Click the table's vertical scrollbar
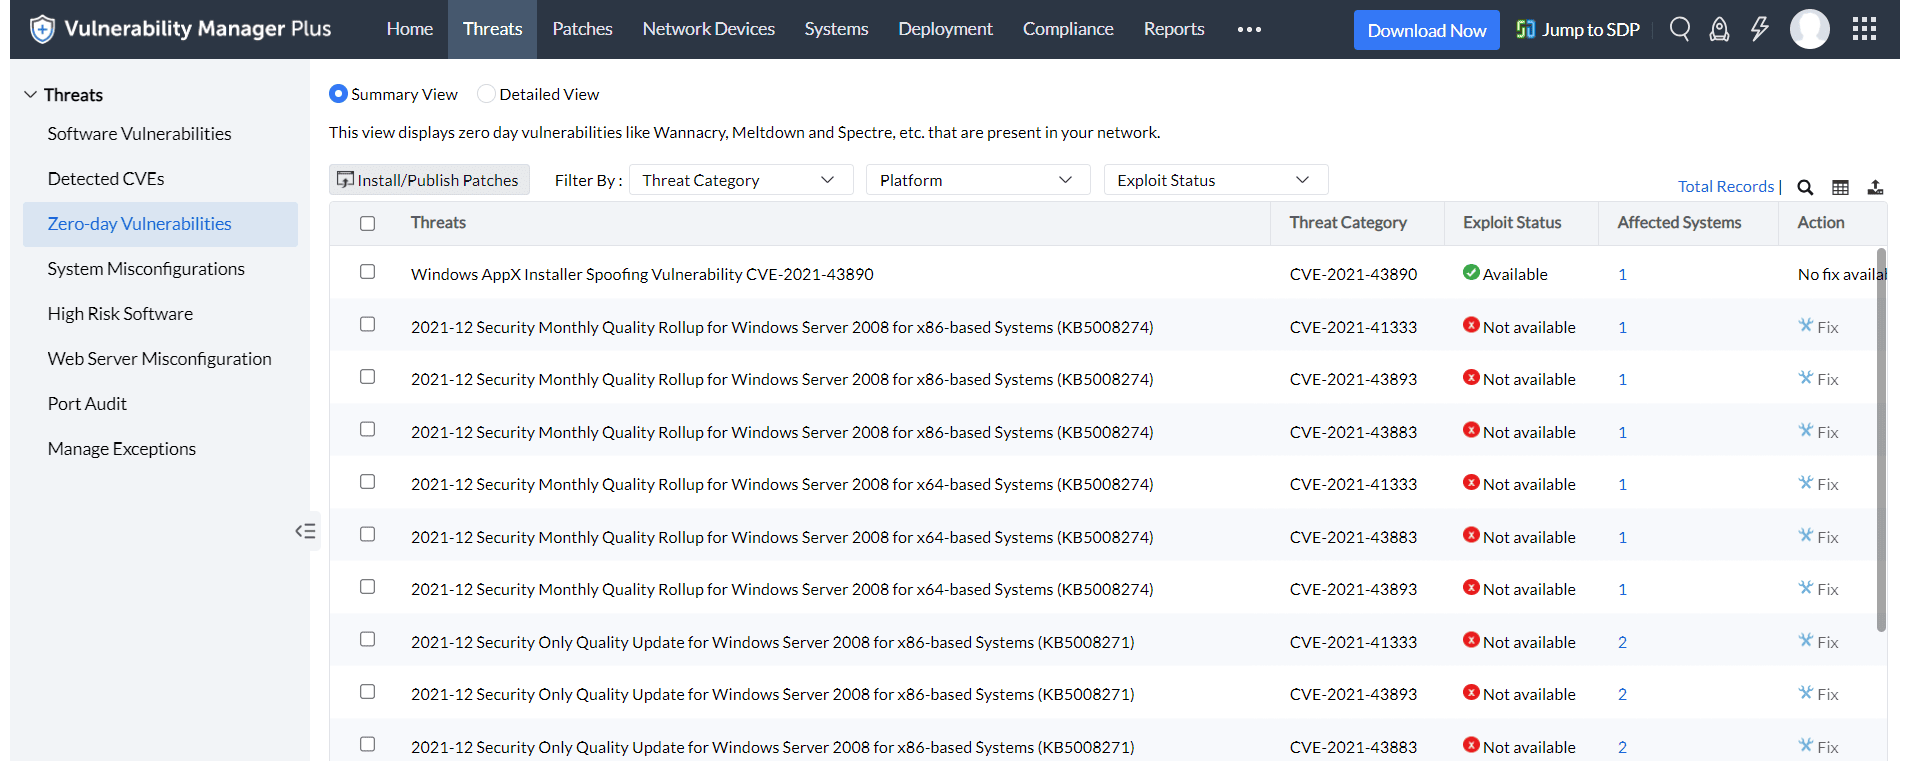Viewport: 1910px width, 761px height. [1881, 440]
